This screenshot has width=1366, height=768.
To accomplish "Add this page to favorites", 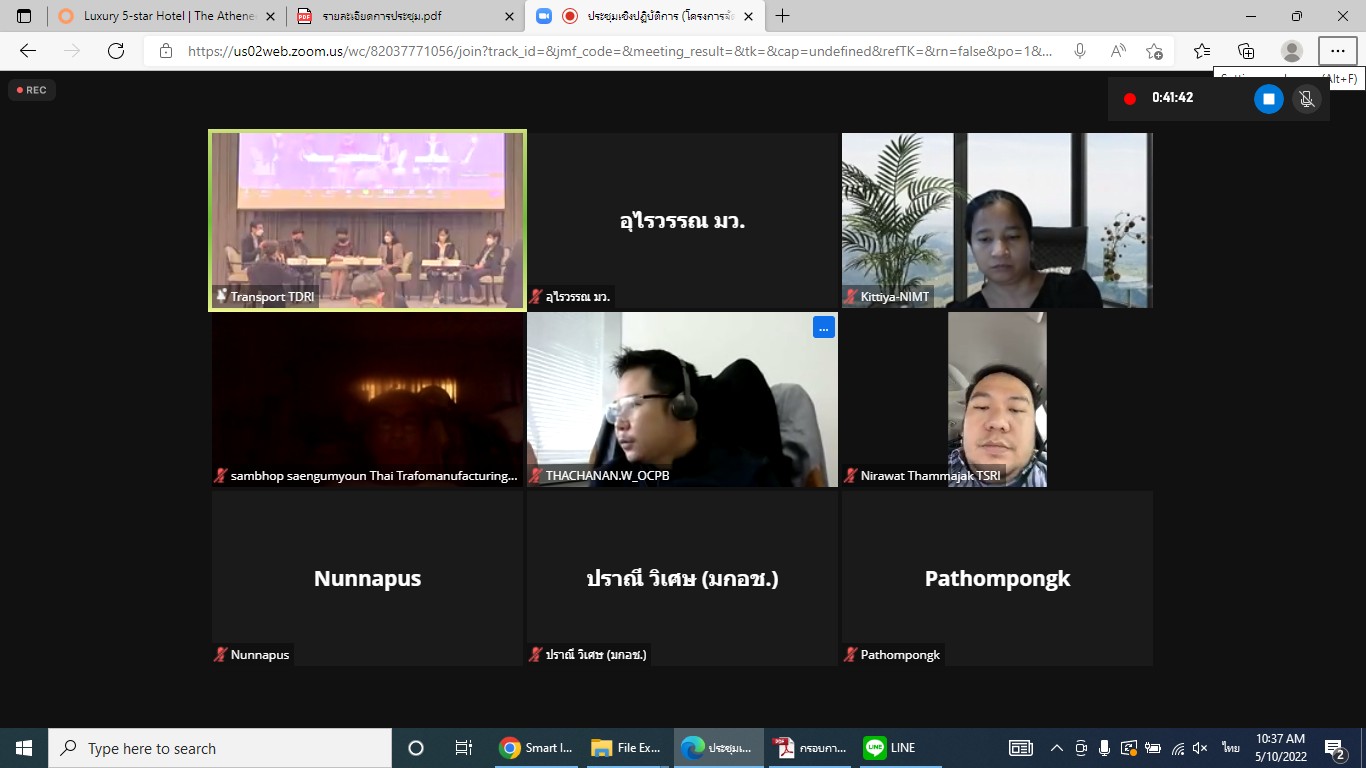I will [x=1154, y=51].
